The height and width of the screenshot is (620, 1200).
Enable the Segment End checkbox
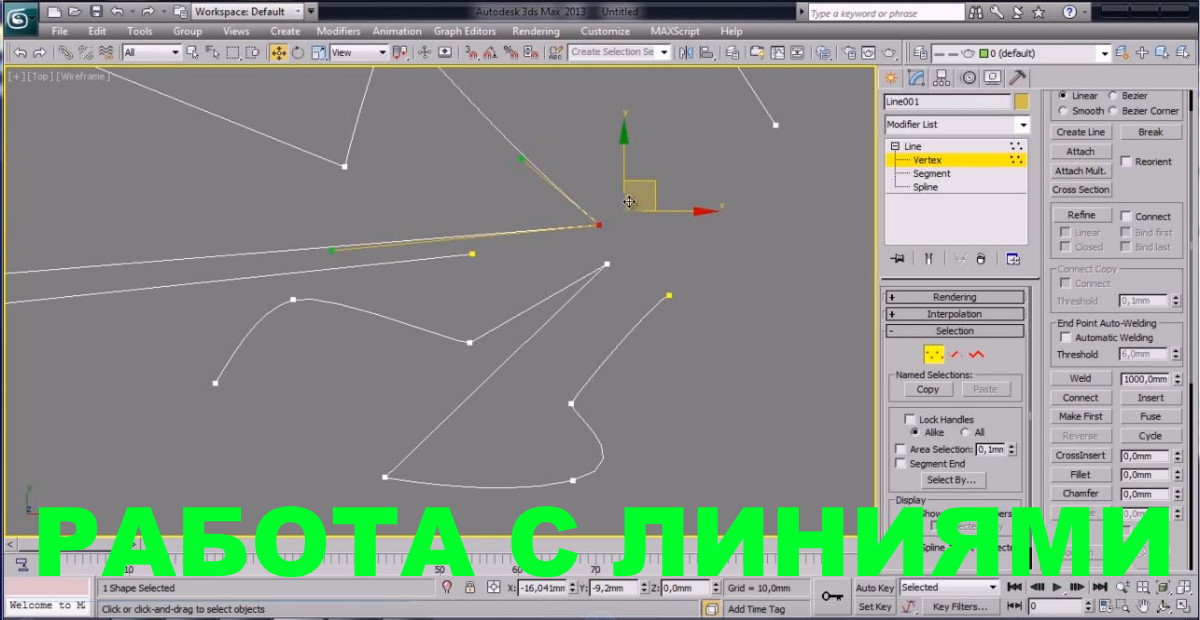pyautogui.click(x=900, y=463)
